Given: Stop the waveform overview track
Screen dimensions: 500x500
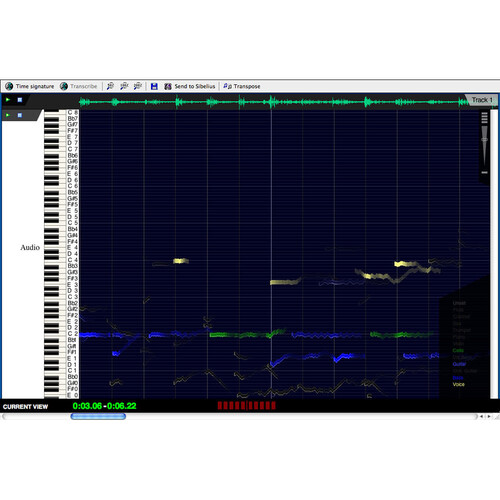Looking at the screenshot, I should click(20, 100).
